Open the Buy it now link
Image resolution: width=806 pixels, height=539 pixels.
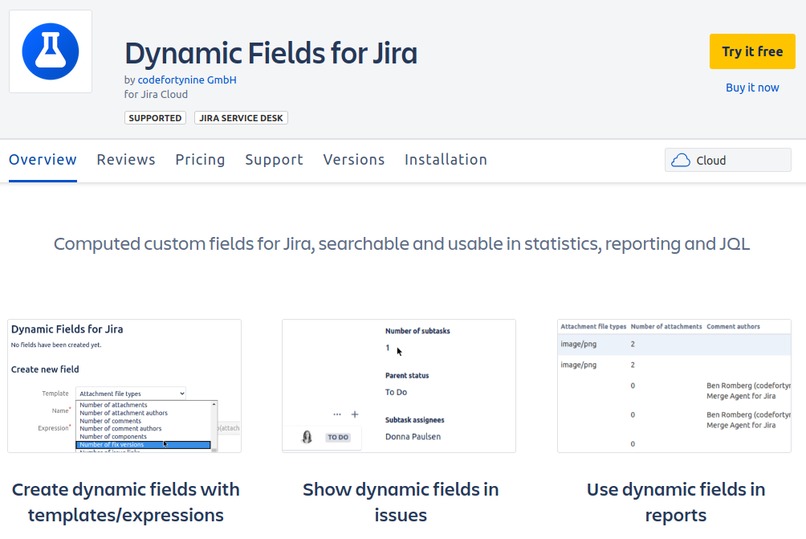pos(752,87)
